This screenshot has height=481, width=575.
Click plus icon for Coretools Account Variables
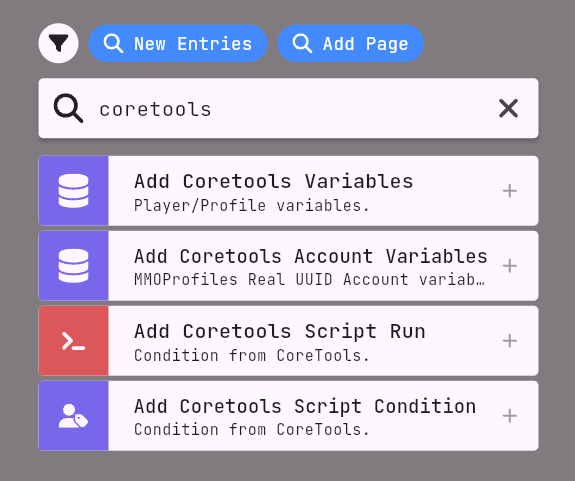click(x=510, y=266)
